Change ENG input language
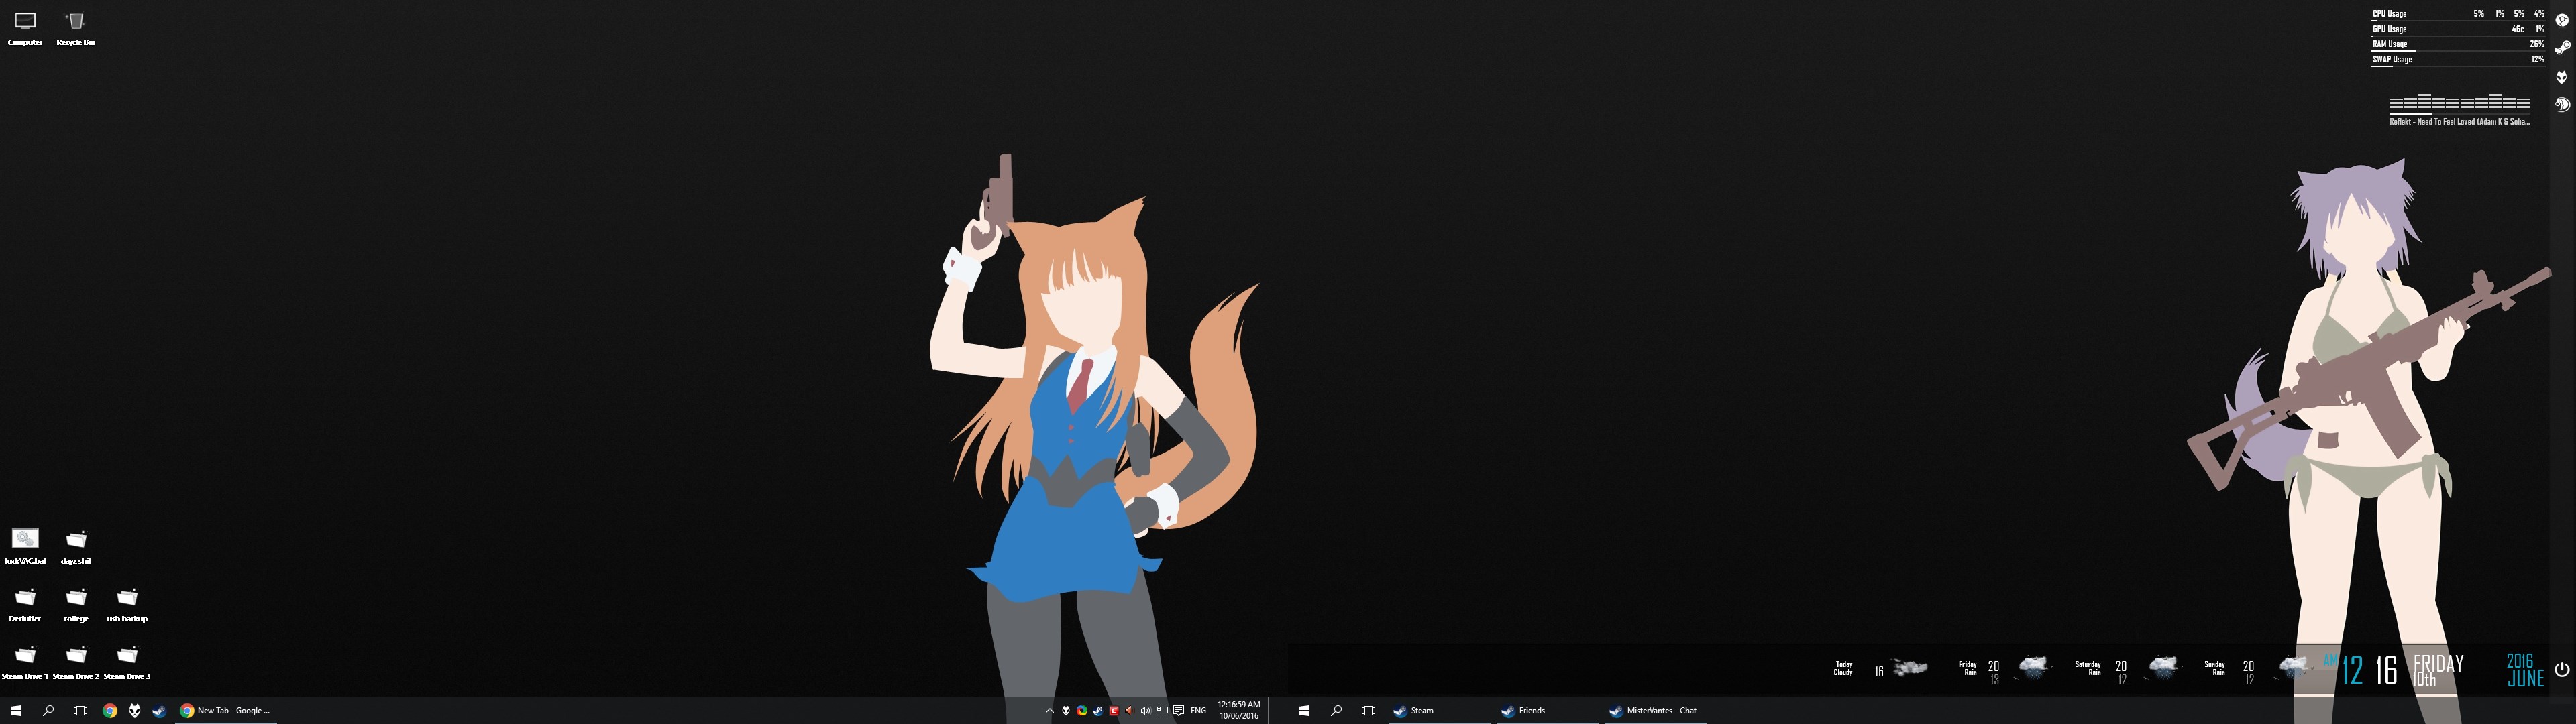Viewport: 2576px width, 724px height. [1198, 711]
